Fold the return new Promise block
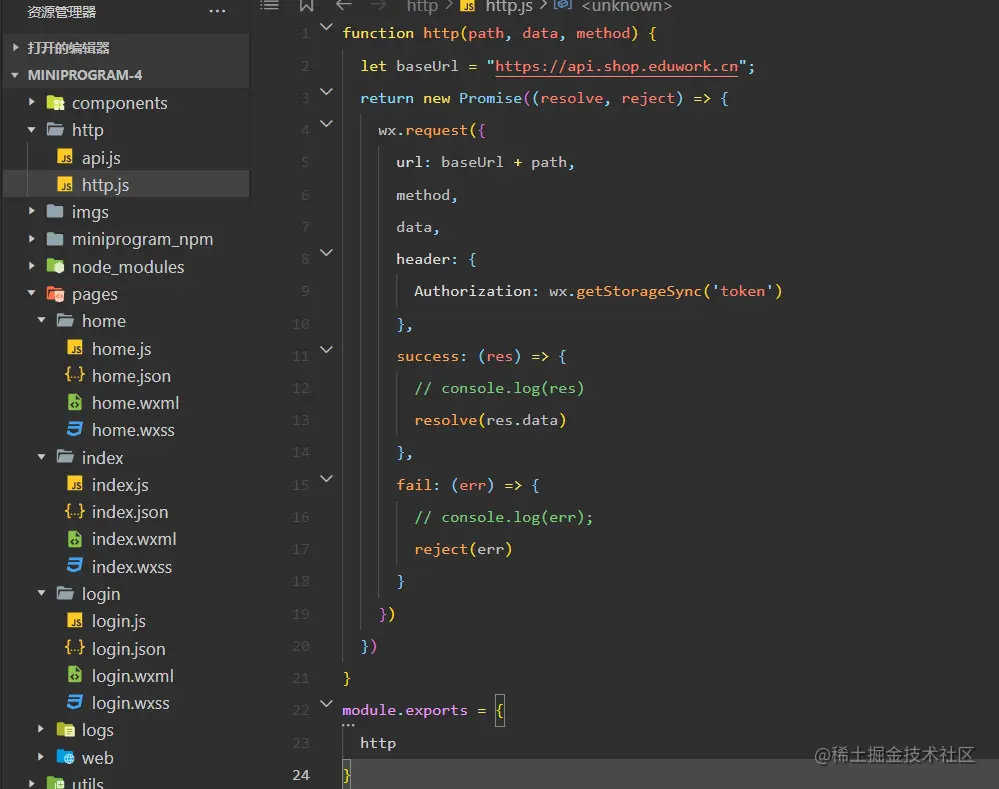 click(326, 92)
